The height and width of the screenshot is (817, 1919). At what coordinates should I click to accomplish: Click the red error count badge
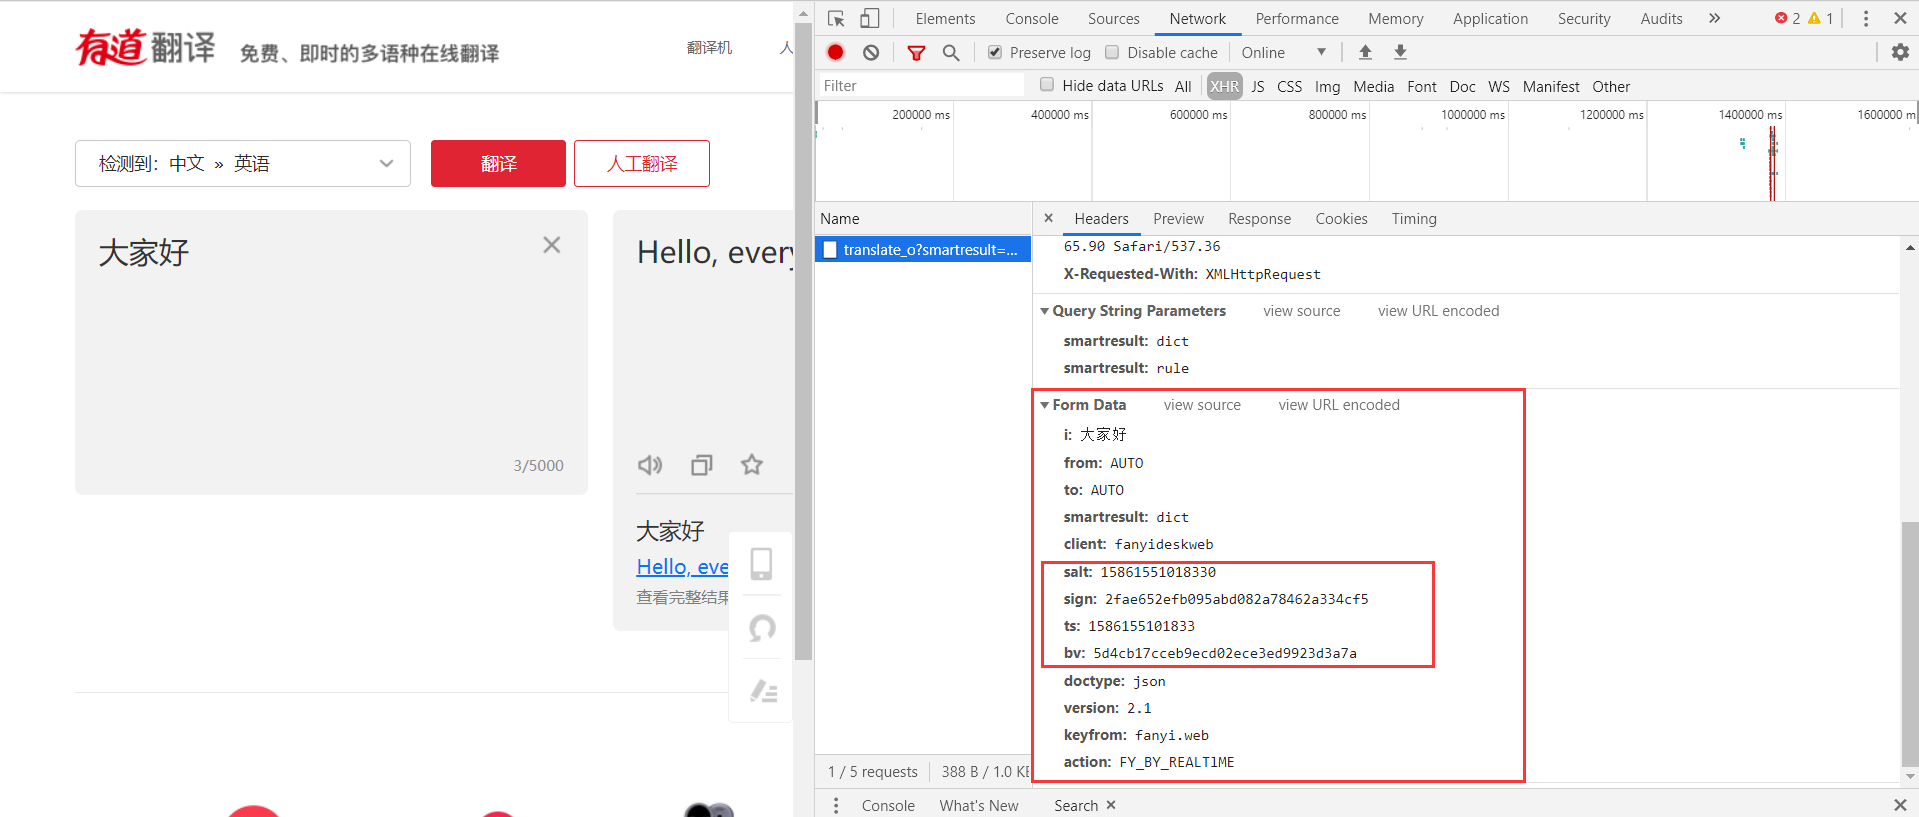[1787, 18]
